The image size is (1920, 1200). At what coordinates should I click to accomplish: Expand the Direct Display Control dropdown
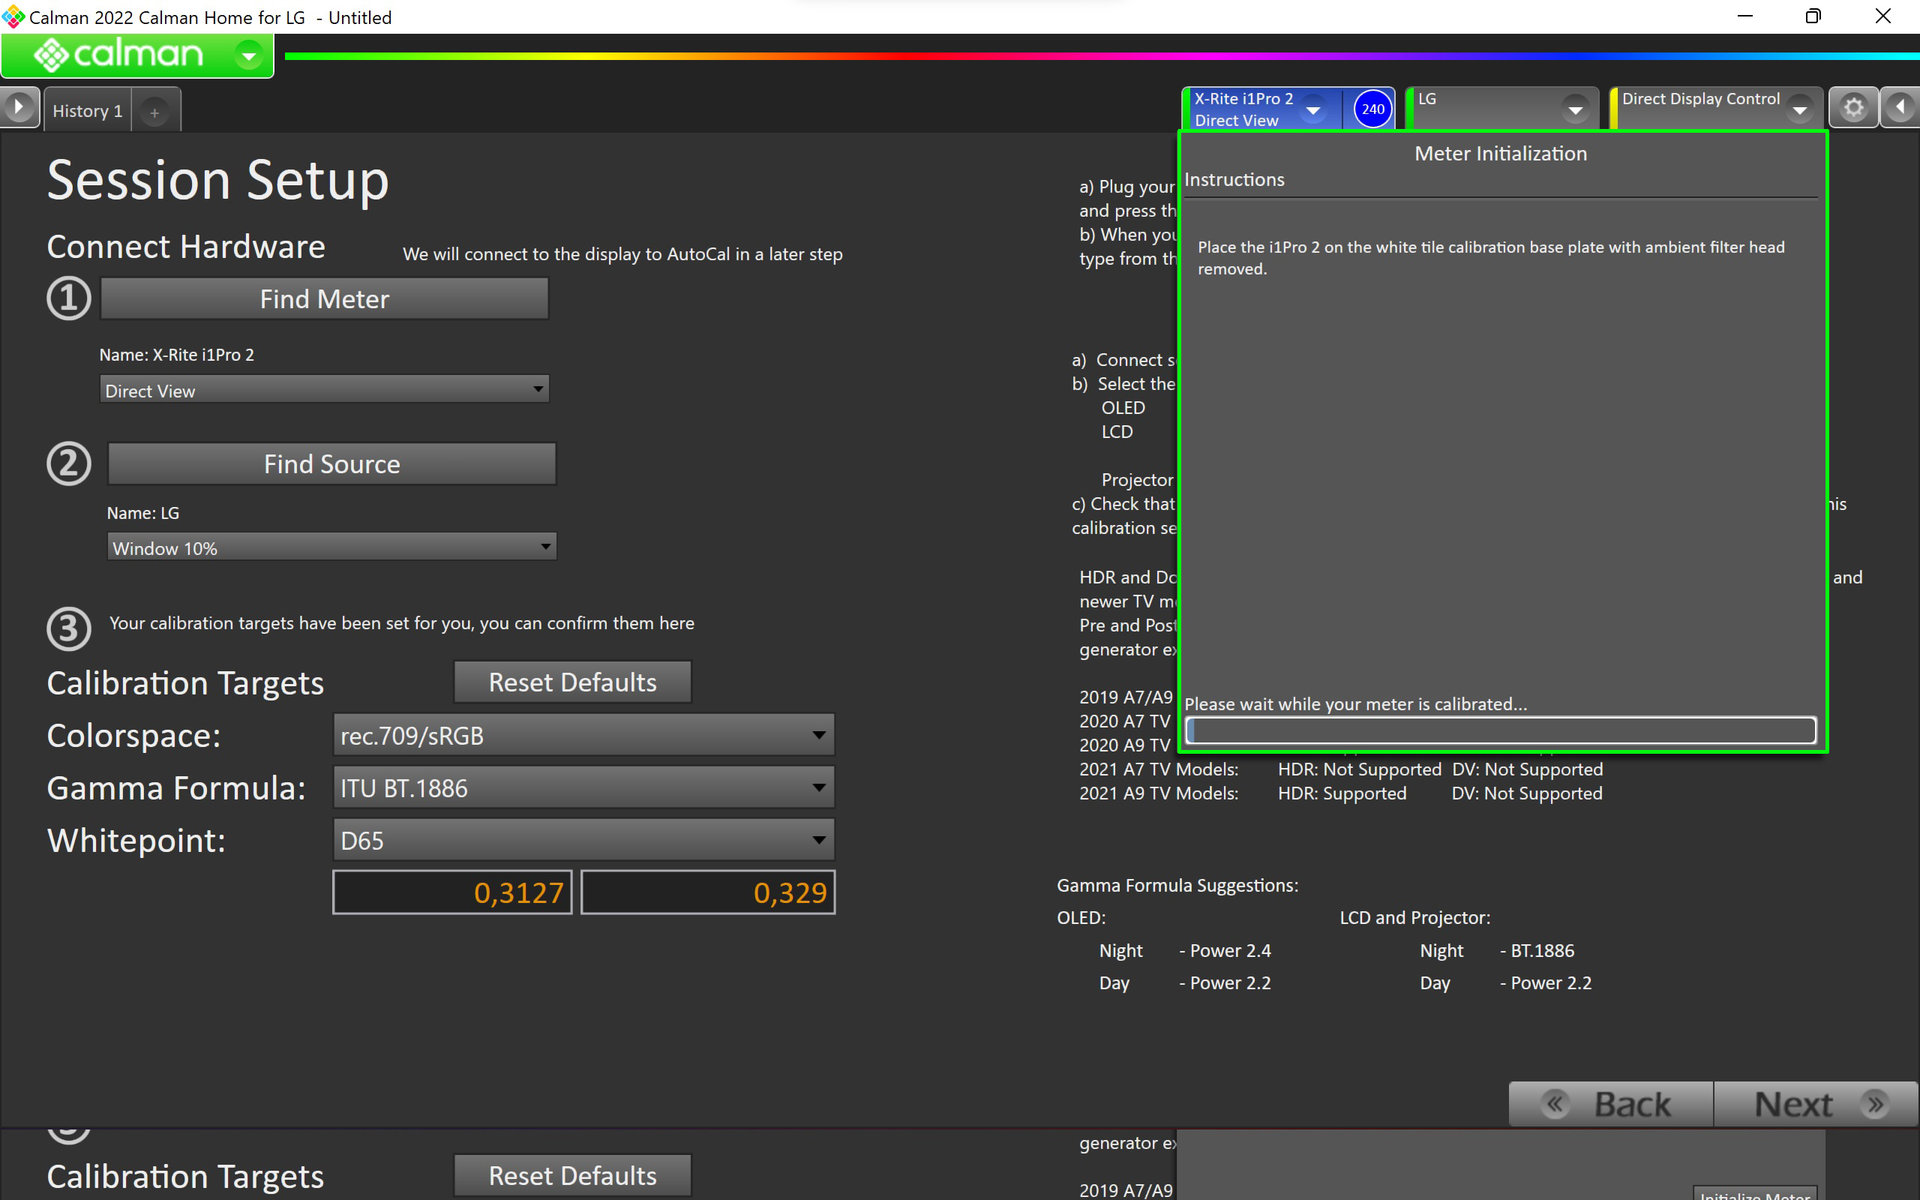1799,110
